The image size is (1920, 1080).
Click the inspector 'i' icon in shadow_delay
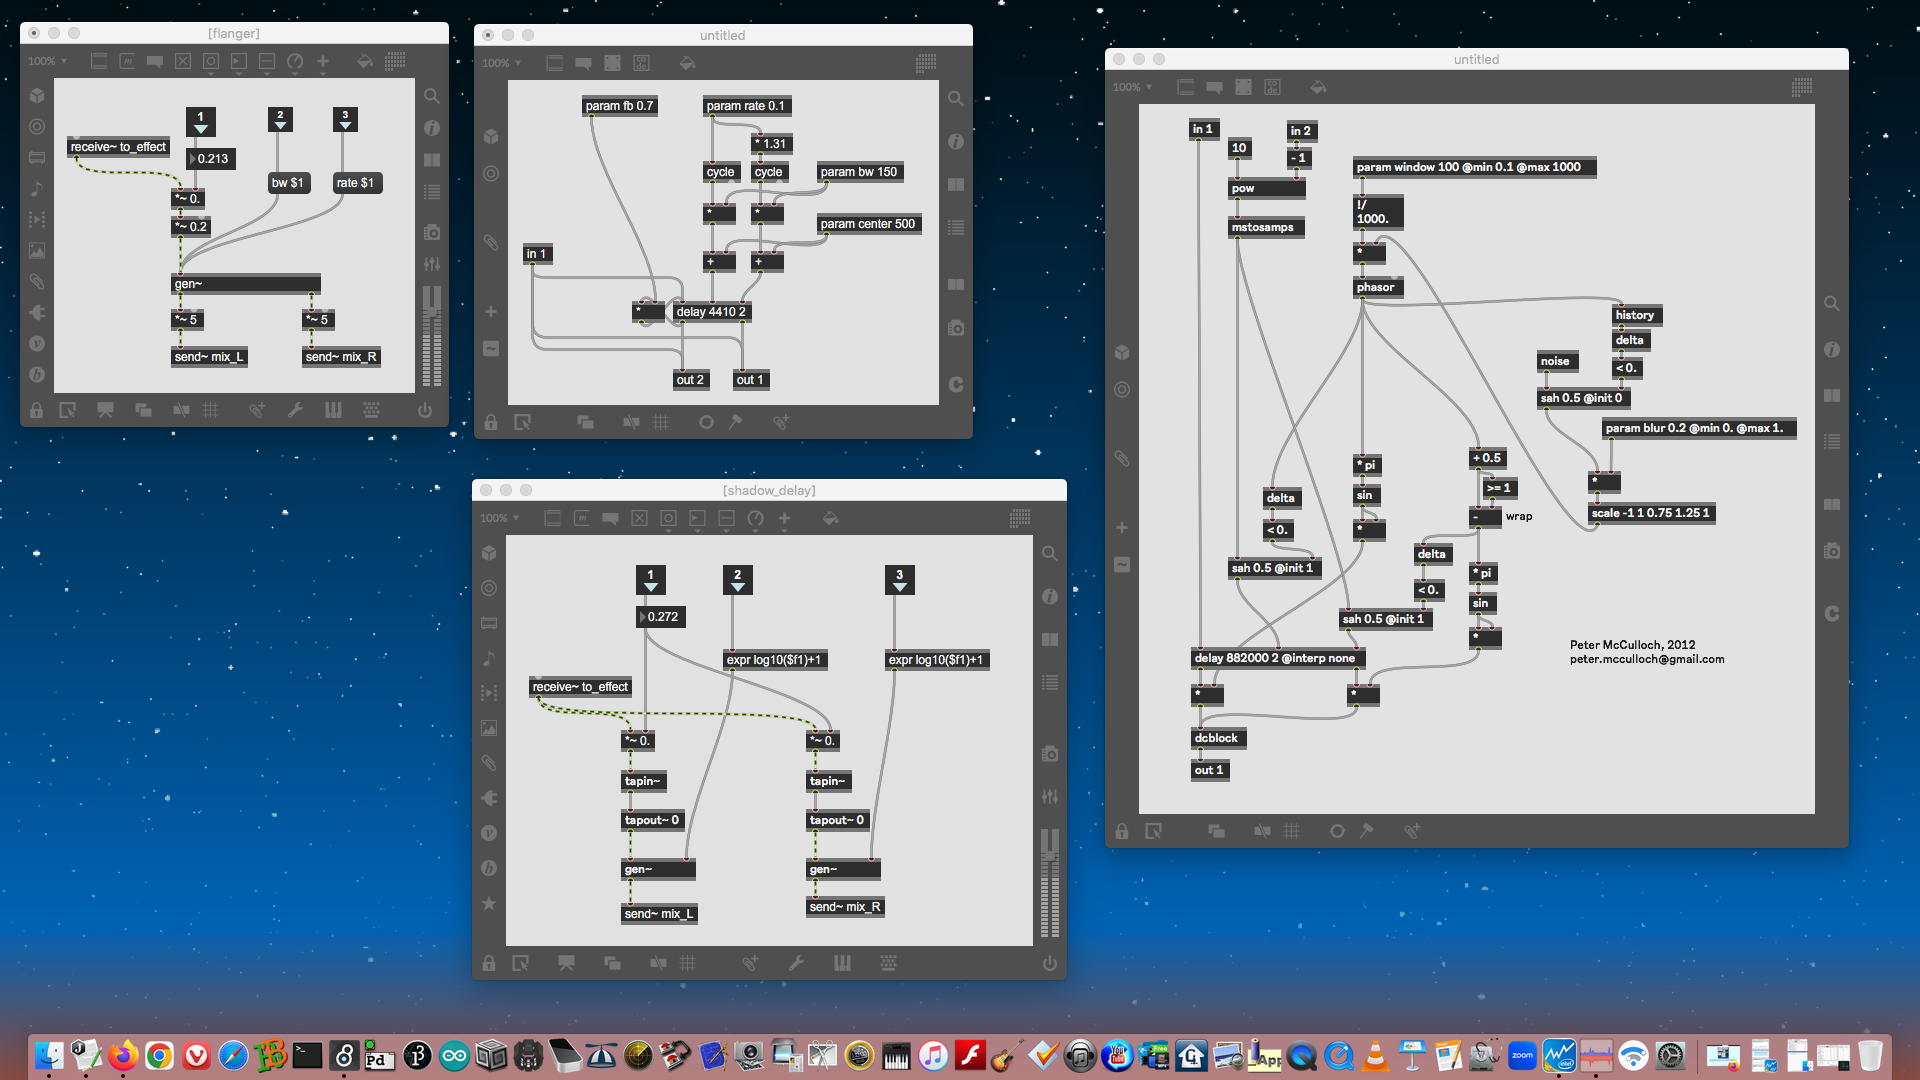[1049, 597]
